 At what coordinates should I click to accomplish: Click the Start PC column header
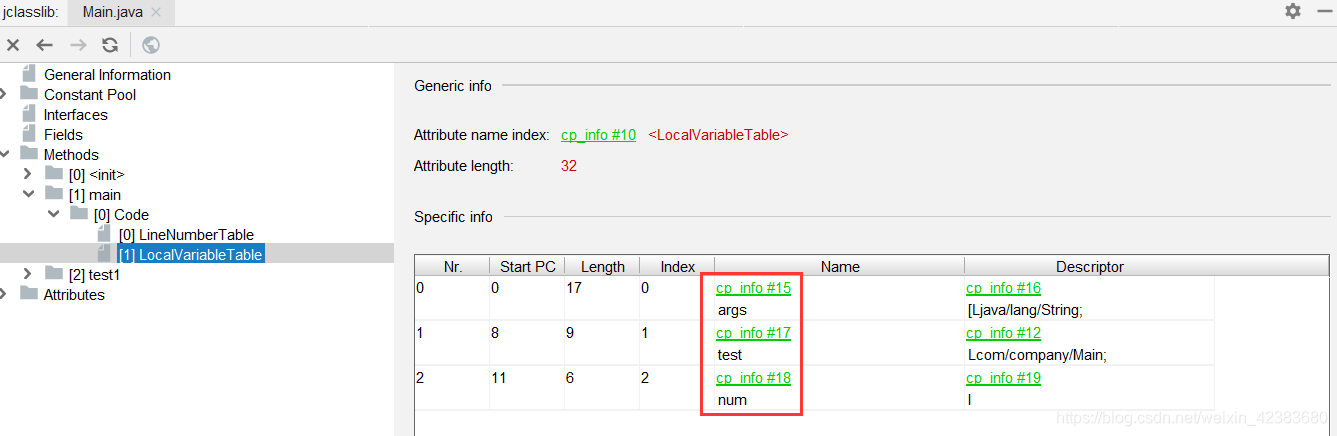click(x=527, y=266)
